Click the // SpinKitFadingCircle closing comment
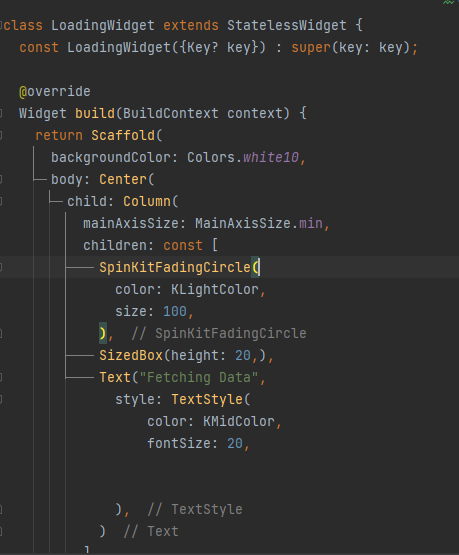The height and width of the screenshot is (555, 459). 219,333
